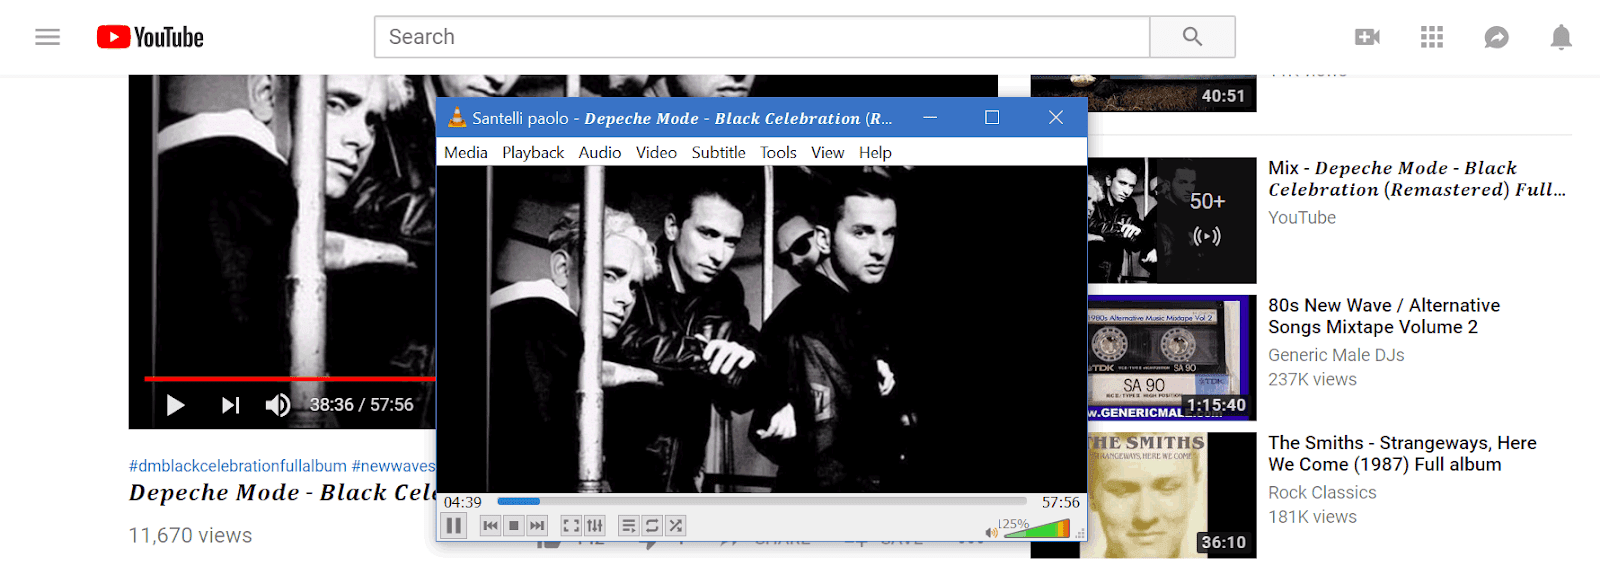This screenshot has height=566, width=1600.
Task: Go to previous track in VLC
Action: (490, 525)
